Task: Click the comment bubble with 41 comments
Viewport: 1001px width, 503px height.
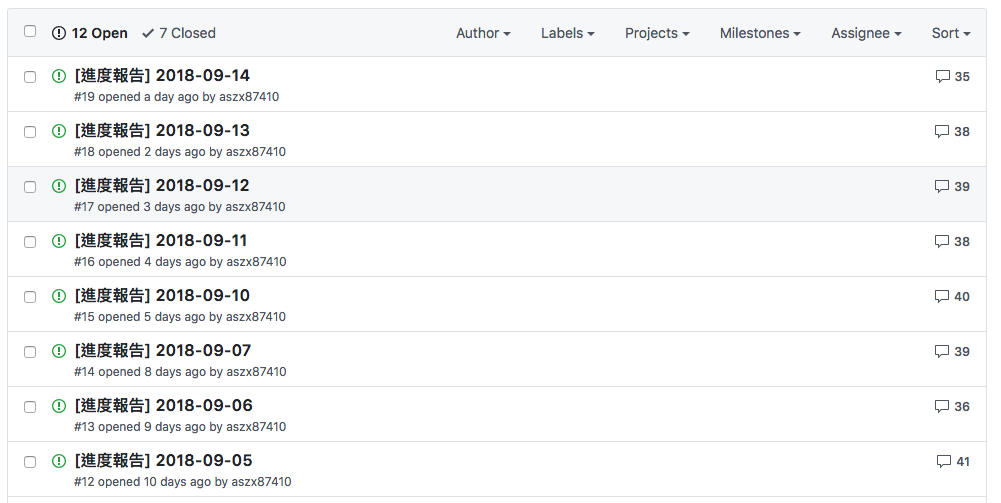Action: click(x=944, y=462)
